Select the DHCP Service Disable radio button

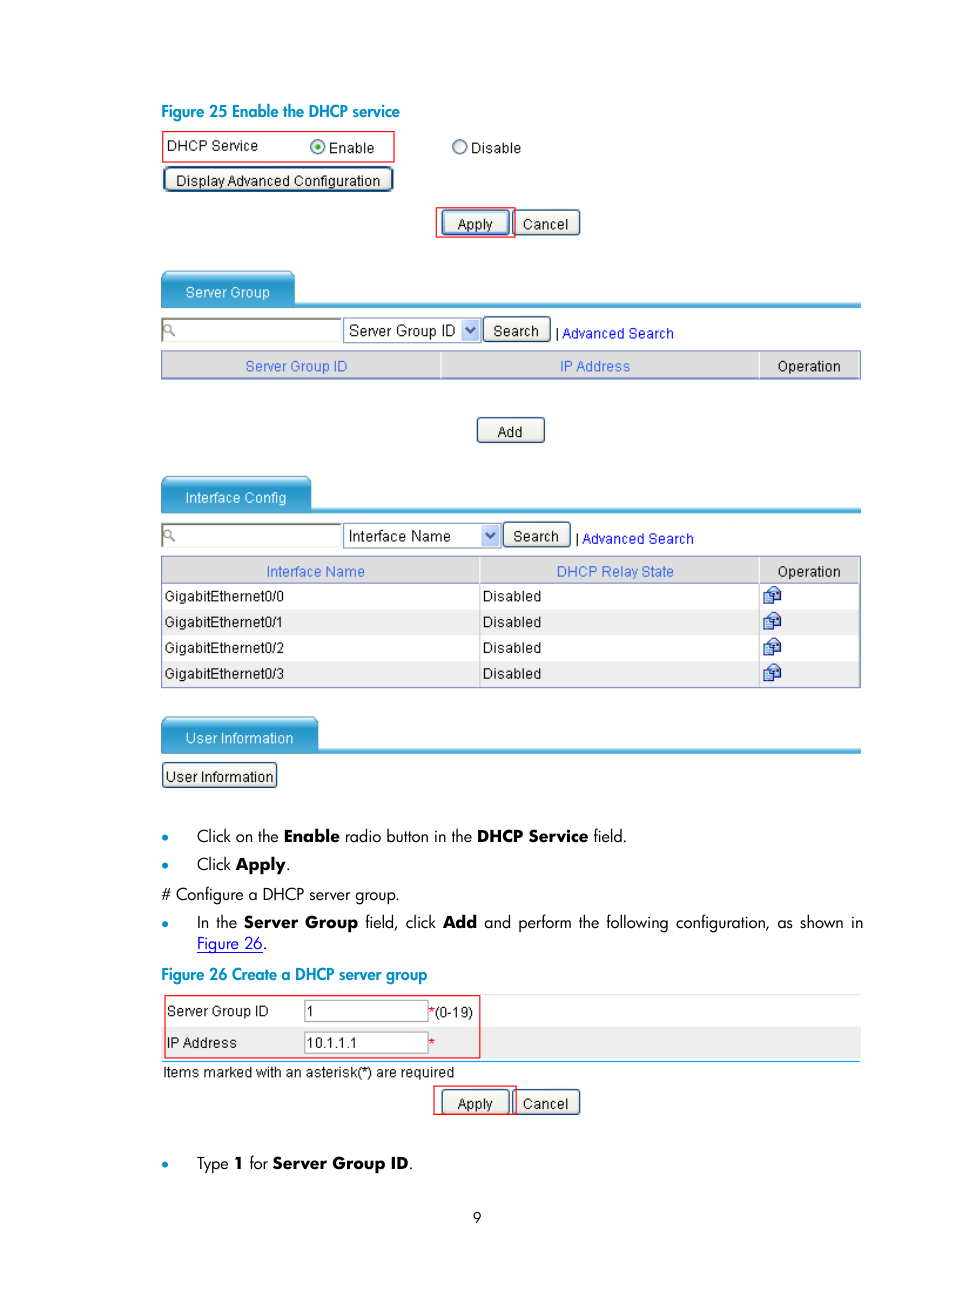tap(459, 147)
